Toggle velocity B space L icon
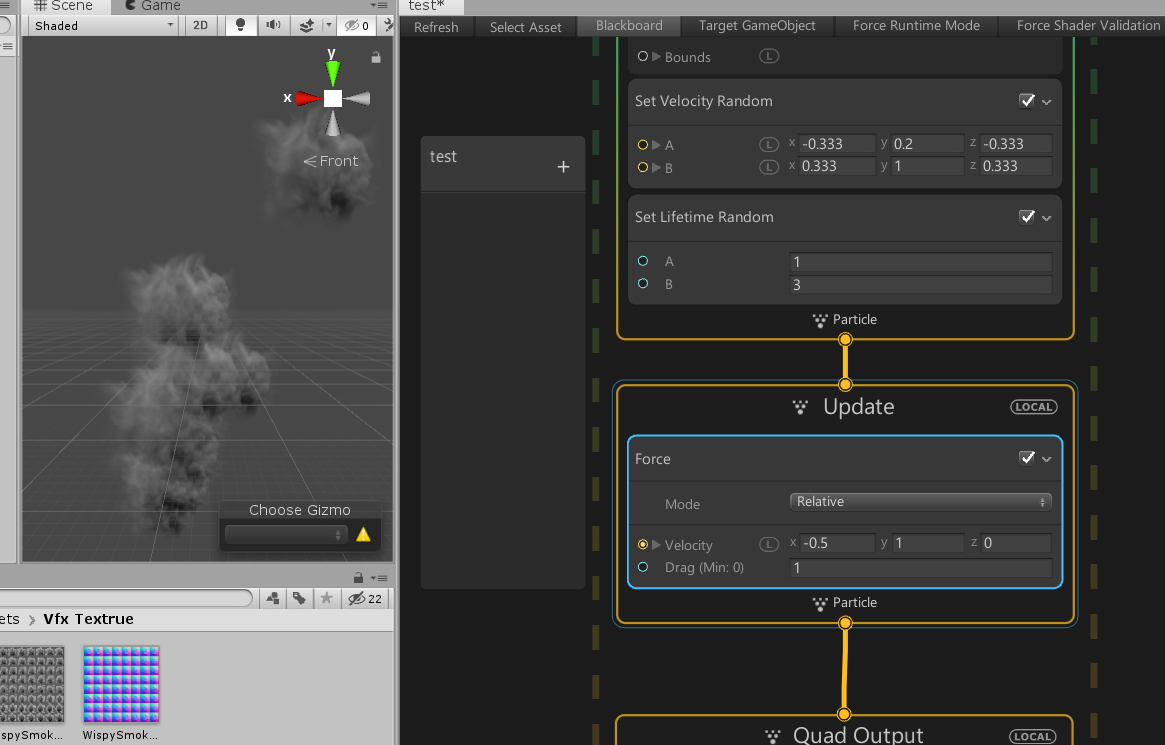Image resolution: width=1165 pixels, height=745 pixels. tap(769, 167)
